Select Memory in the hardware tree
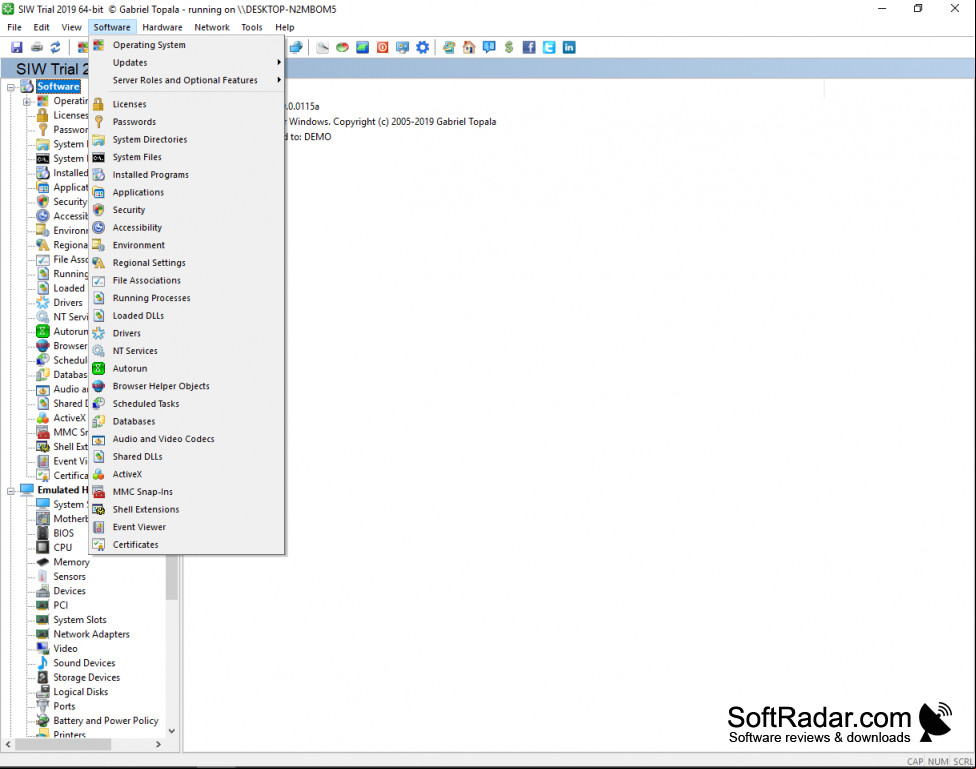Screen dimensions: 976x769 tap(71, 562)
